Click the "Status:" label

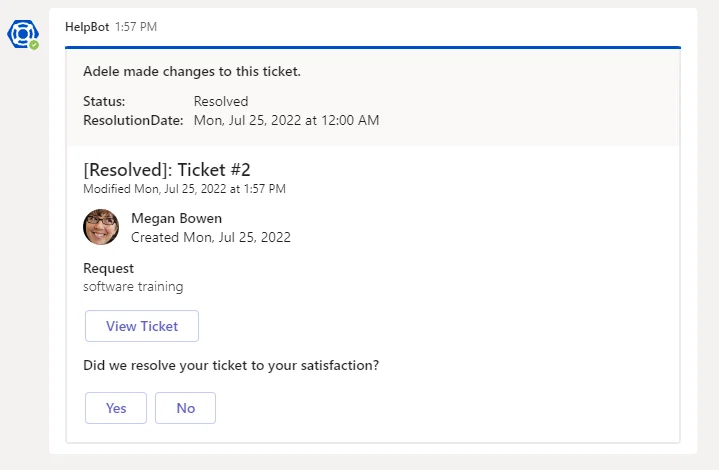104,101
